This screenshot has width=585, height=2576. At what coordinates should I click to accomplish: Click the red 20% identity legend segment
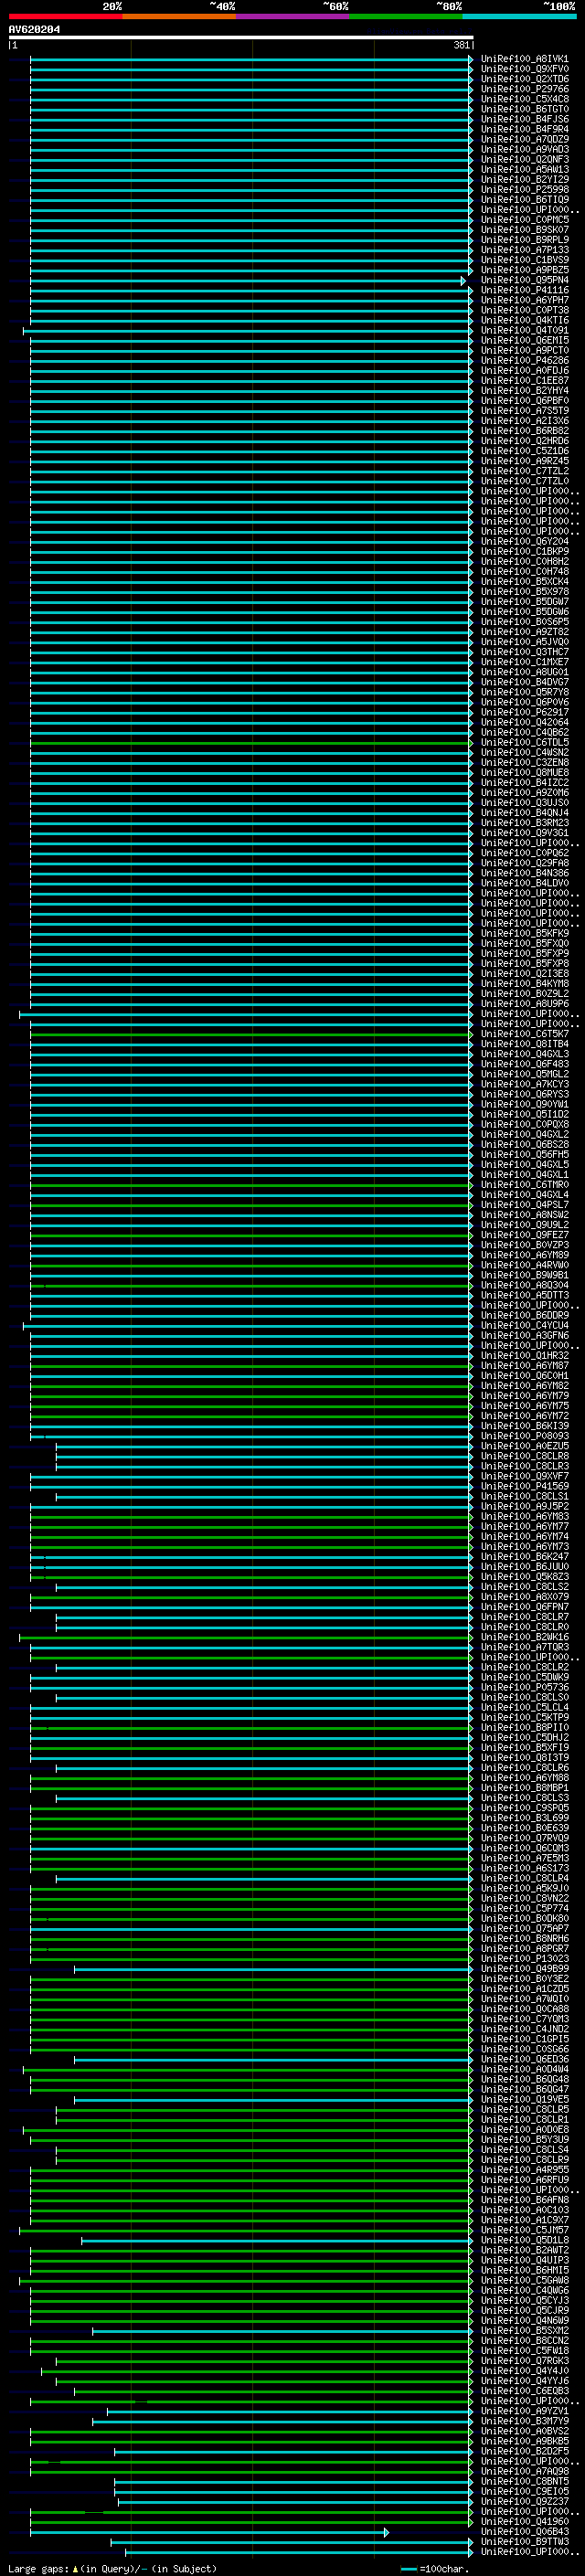coord(65,16)
